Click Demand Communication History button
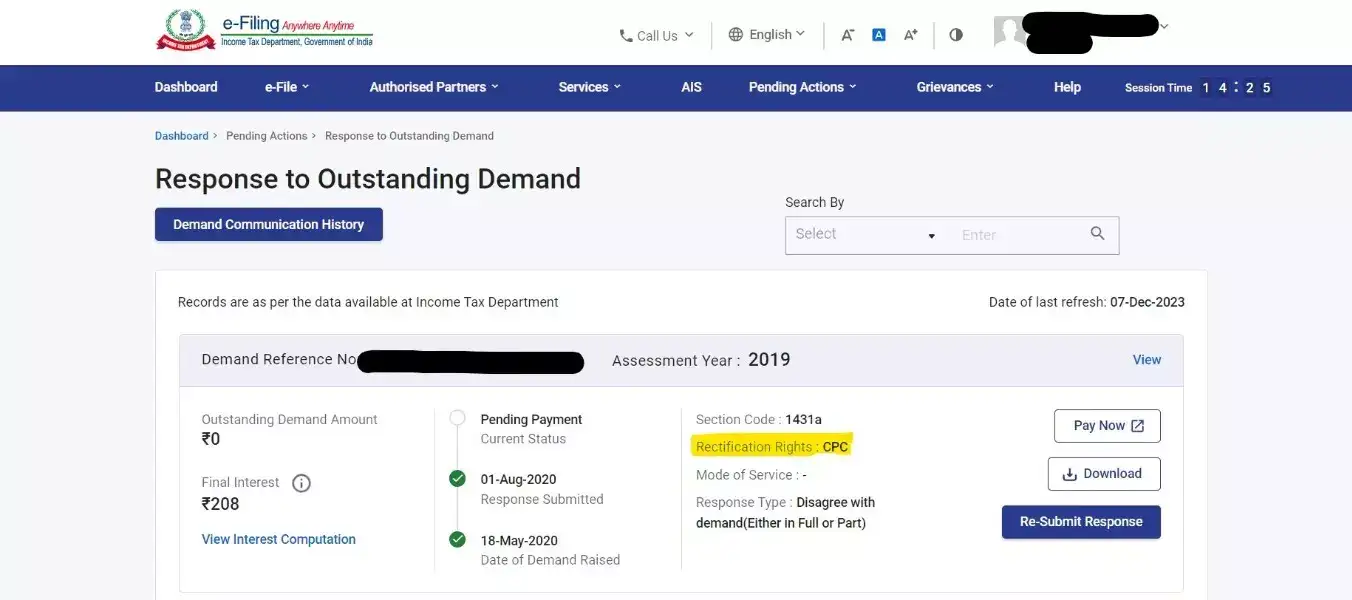The height and width of the screenshot is (600, 1352). pyautogui.click(x=268, y=225)
